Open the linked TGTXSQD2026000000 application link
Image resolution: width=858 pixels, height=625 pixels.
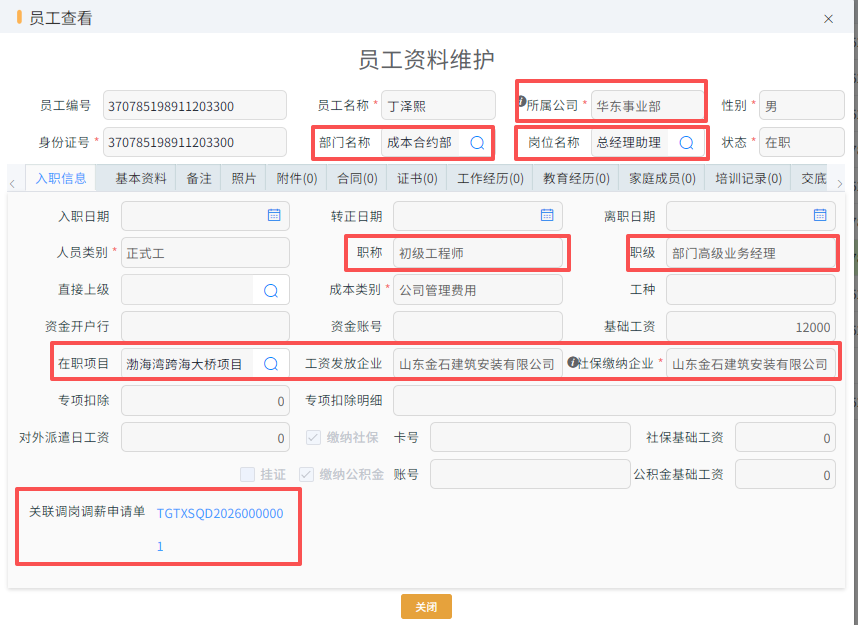click(x=220, y=529)
